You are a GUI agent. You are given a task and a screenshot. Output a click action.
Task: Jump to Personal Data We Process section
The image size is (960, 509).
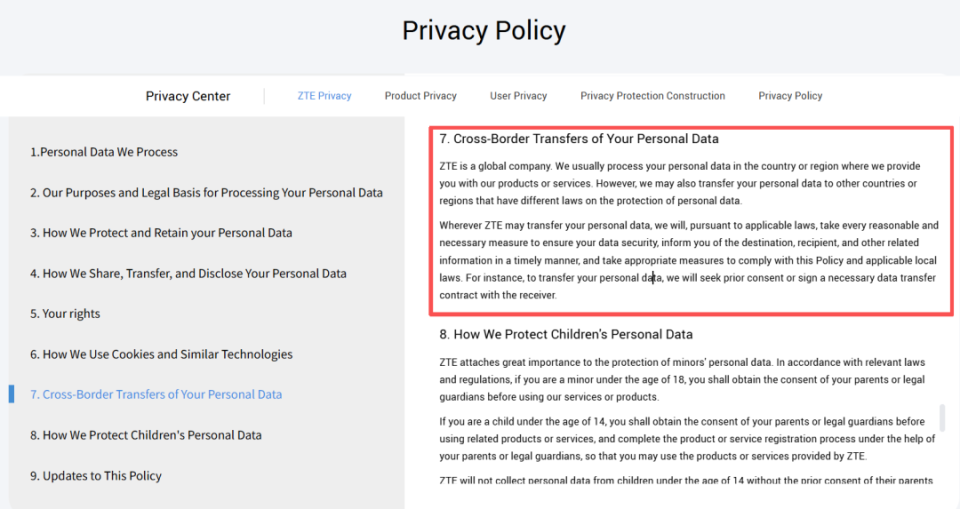click(103, 152)
